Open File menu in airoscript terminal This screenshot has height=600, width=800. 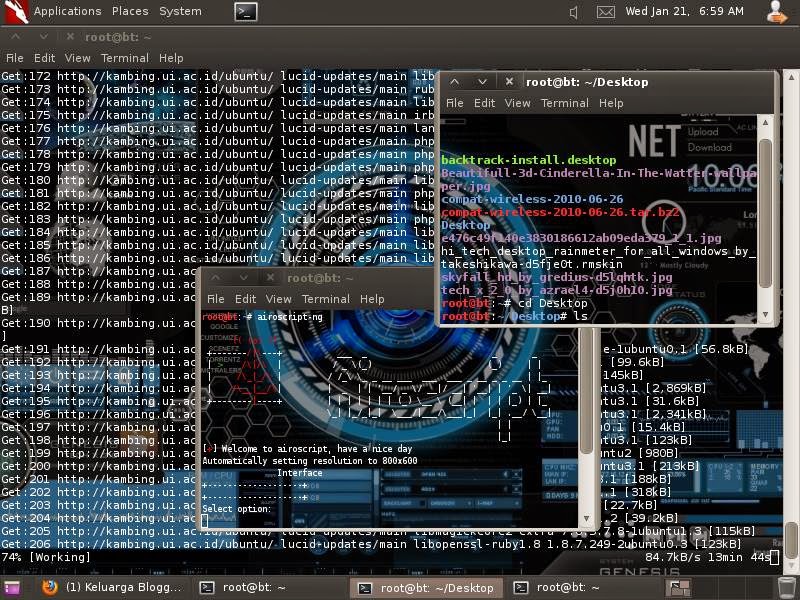pos(215,299)
